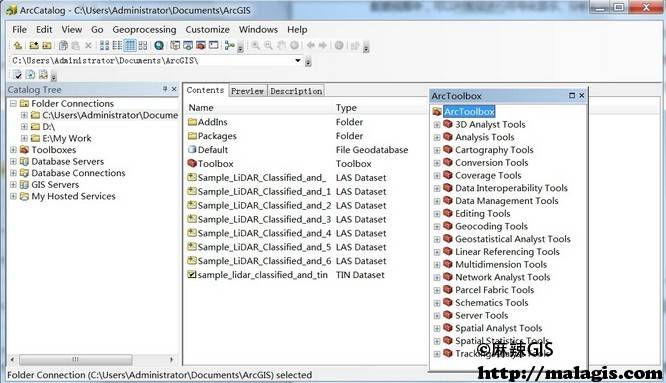
Task: Switch to the Description tab
Action: [x=296, y=91]
